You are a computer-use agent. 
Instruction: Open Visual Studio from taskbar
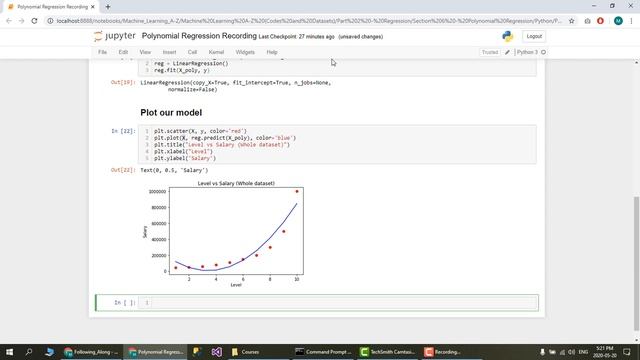pyautogui.click(x=217, y=352)
